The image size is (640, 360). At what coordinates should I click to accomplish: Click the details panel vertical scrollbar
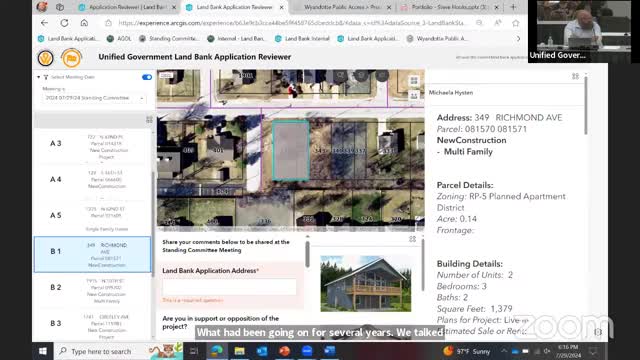tap(586, 105)
